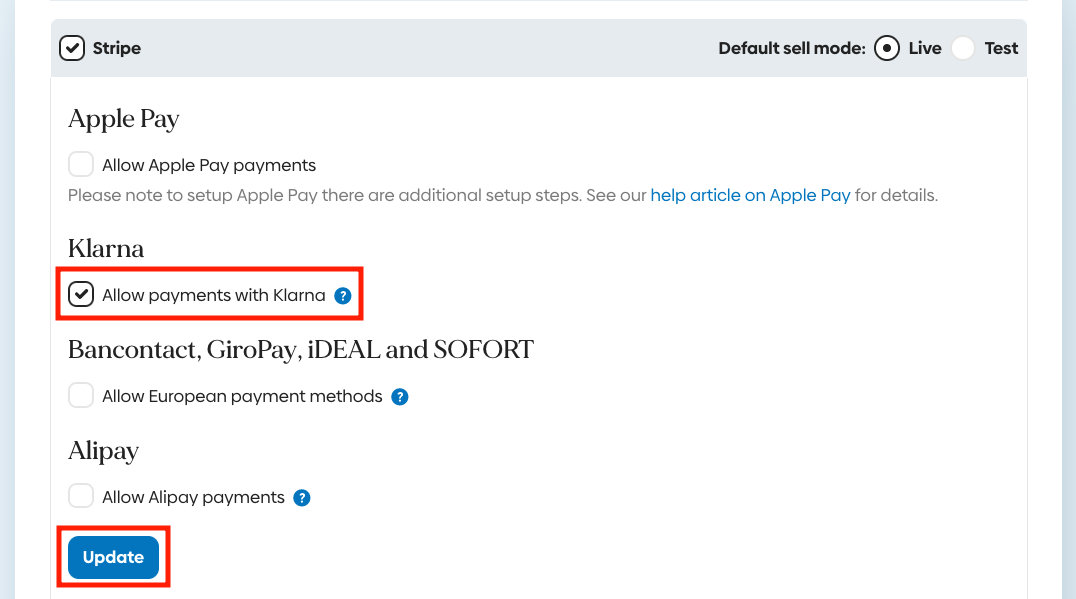Click the Allow European payment methods label text
The width and height of the screenshot is (1076, 599).
[x=242, y=396]
